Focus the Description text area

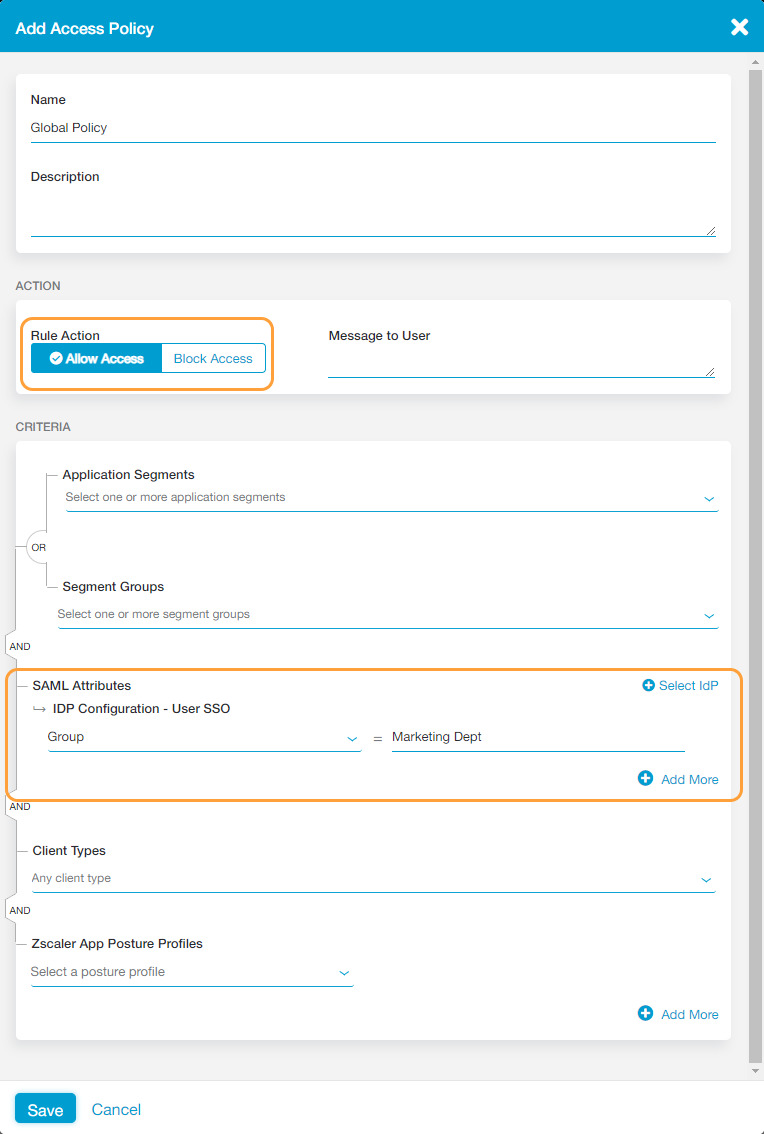tap(372, 213)
